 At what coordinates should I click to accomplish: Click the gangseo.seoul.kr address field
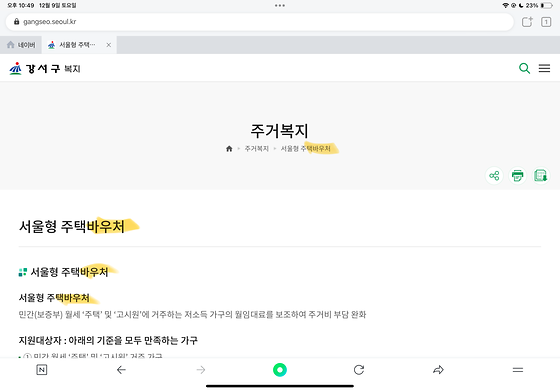point(260,22)
